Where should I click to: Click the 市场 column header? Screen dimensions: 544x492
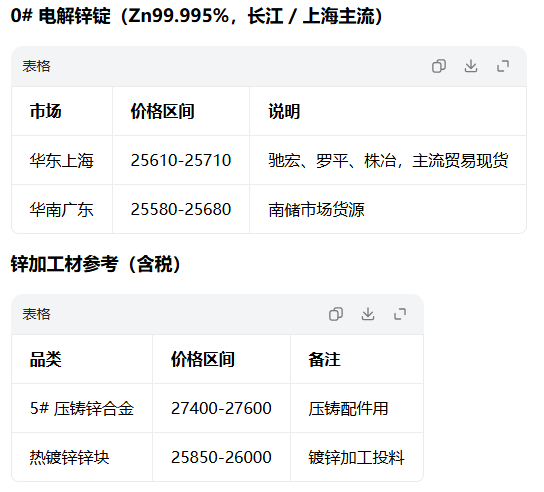[45, 111]
